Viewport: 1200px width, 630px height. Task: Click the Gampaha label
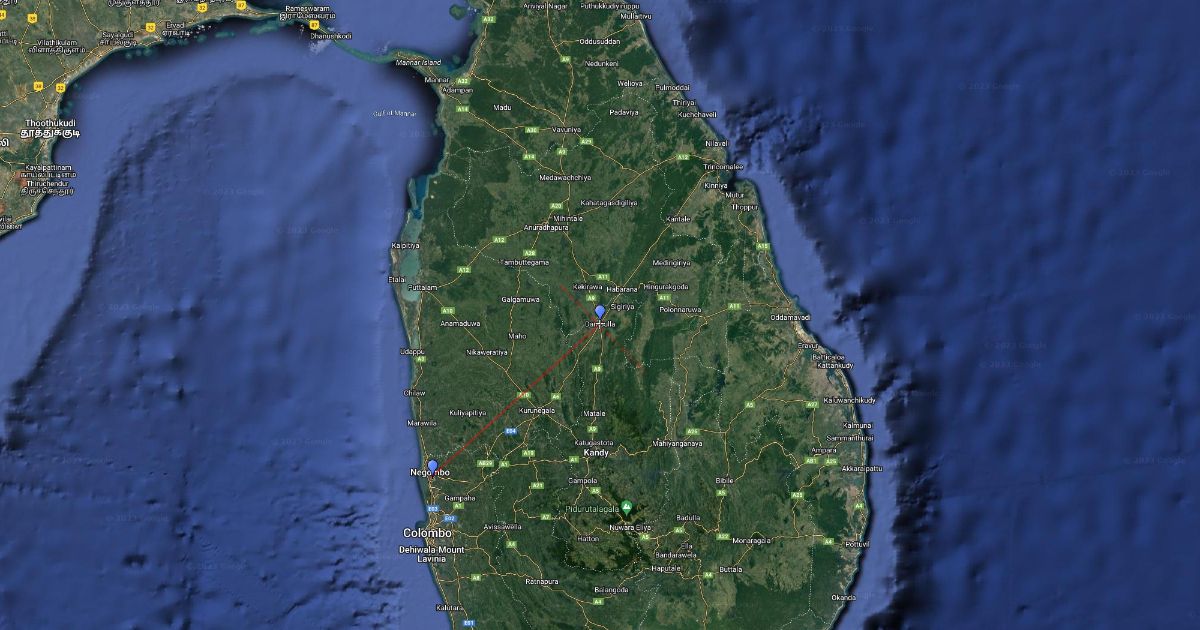459,497
